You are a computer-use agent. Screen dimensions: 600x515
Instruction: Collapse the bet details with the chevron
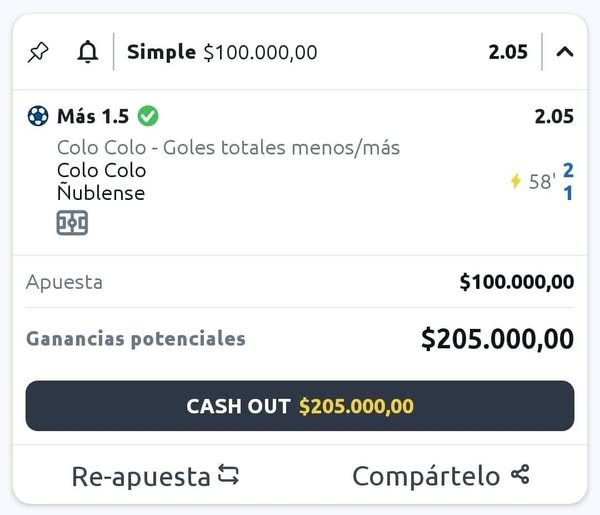pyautogui.click(x=565, y=52)
